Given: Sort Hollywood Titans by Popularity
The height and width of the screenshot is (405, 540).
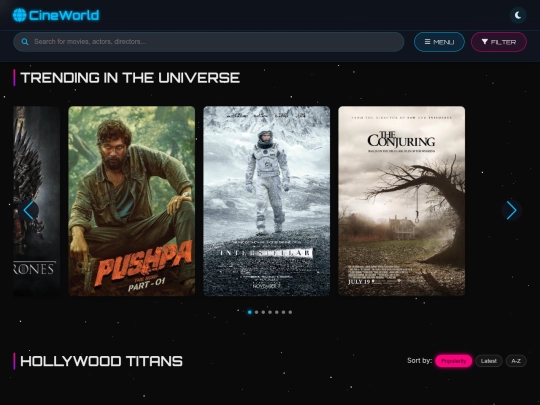Looking at the screenshot, I should 453,361.
